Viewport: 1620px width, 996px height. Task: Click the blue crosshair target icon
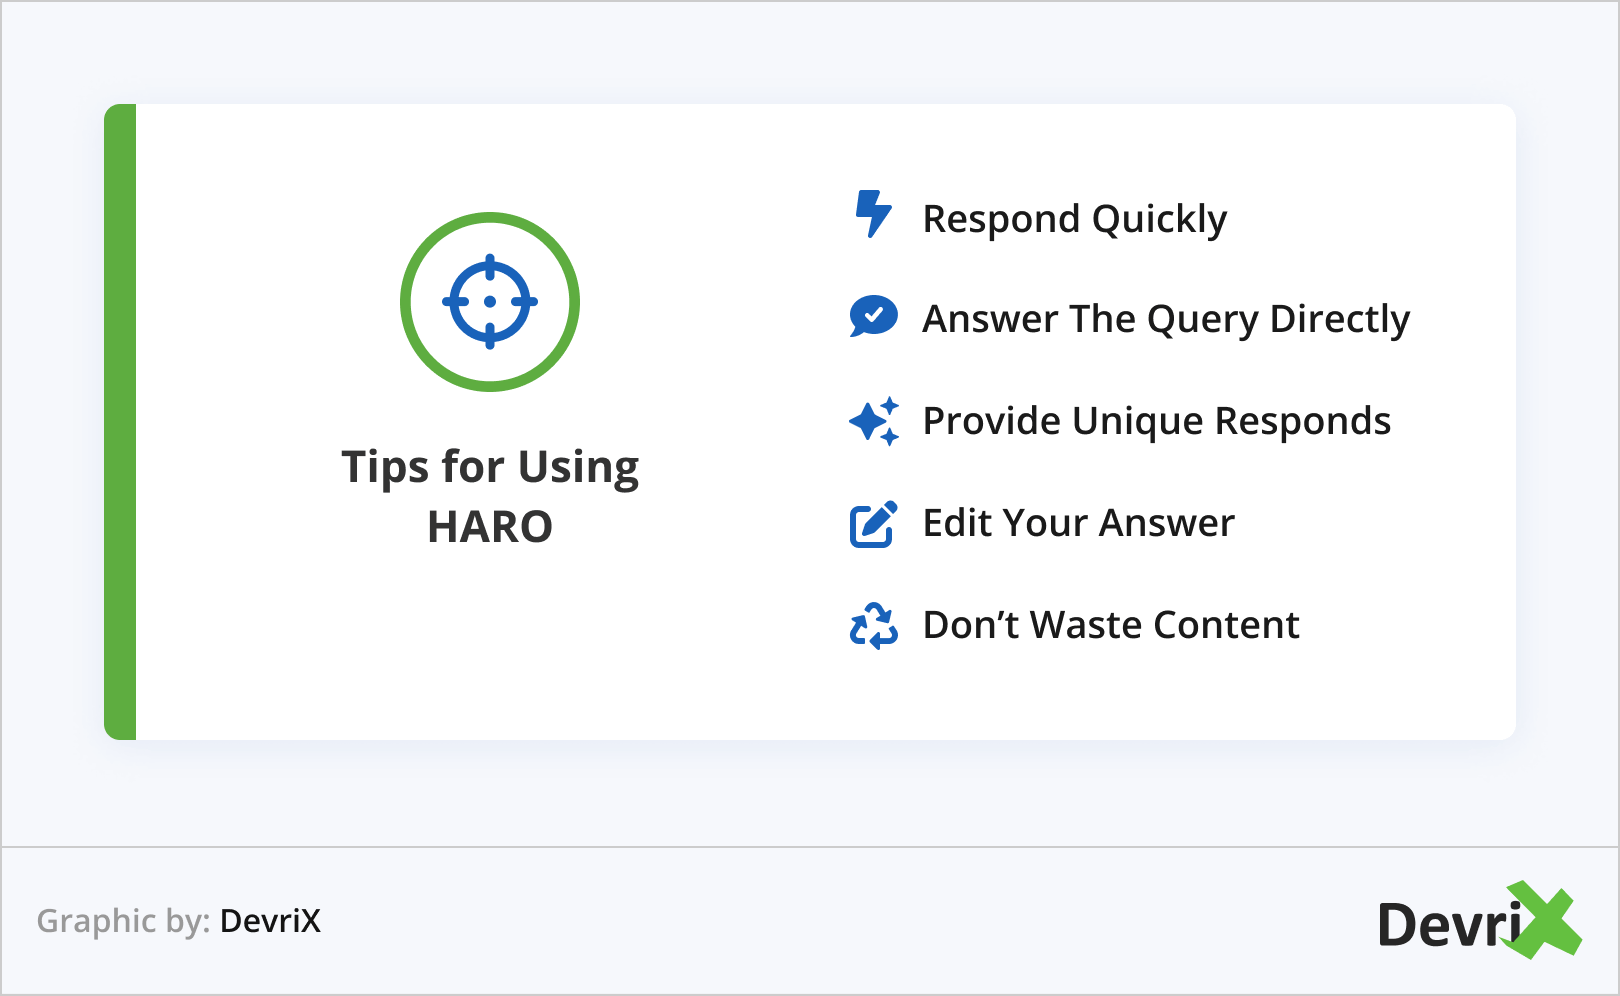pyautogui.click(x=490, y=301)
